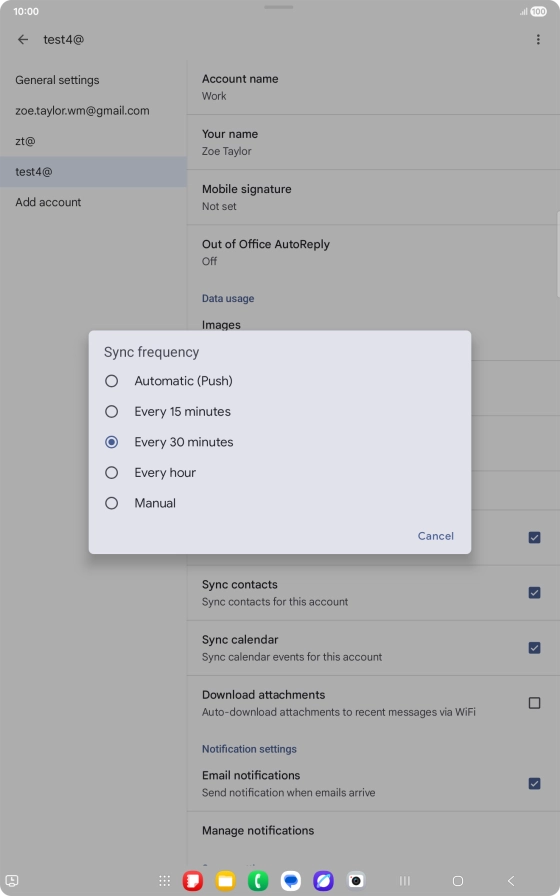
Task: Open the camera app in taskbar
Action: pyautogui.click(x=356, y=881)
